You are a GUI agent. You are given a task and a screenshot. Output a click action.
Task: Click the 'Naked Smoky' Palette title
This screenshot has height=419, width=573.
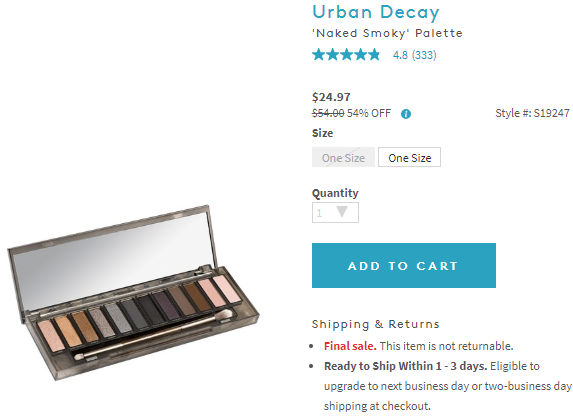387,33
